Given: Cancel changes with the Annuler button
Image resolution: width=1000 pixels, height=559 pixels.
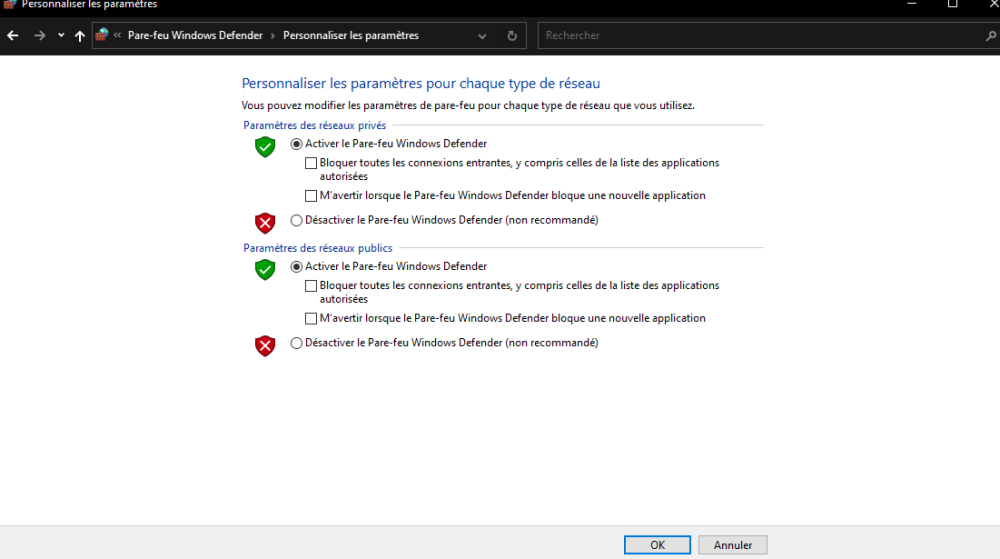Looking at the screenshot, I should (x=733, y=545).
